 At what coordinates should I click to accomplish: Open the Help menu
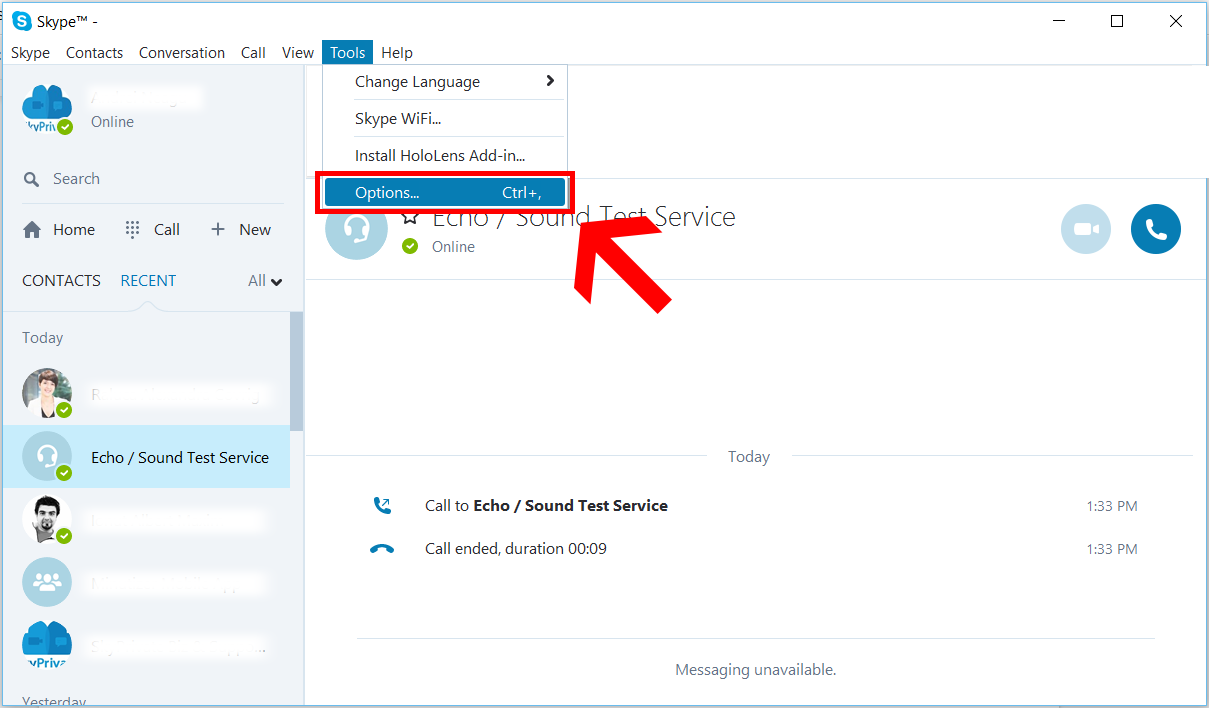coord(397,53)
